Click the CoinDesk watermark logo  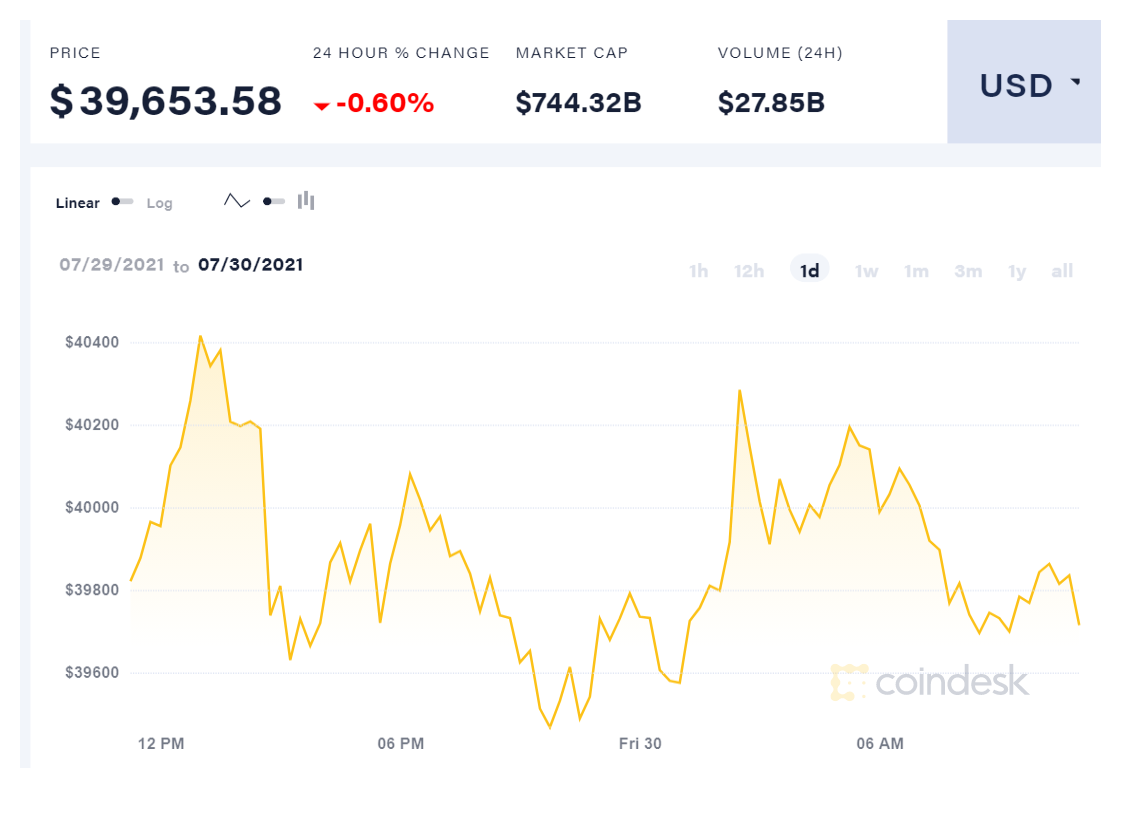(x=929, y=682)
